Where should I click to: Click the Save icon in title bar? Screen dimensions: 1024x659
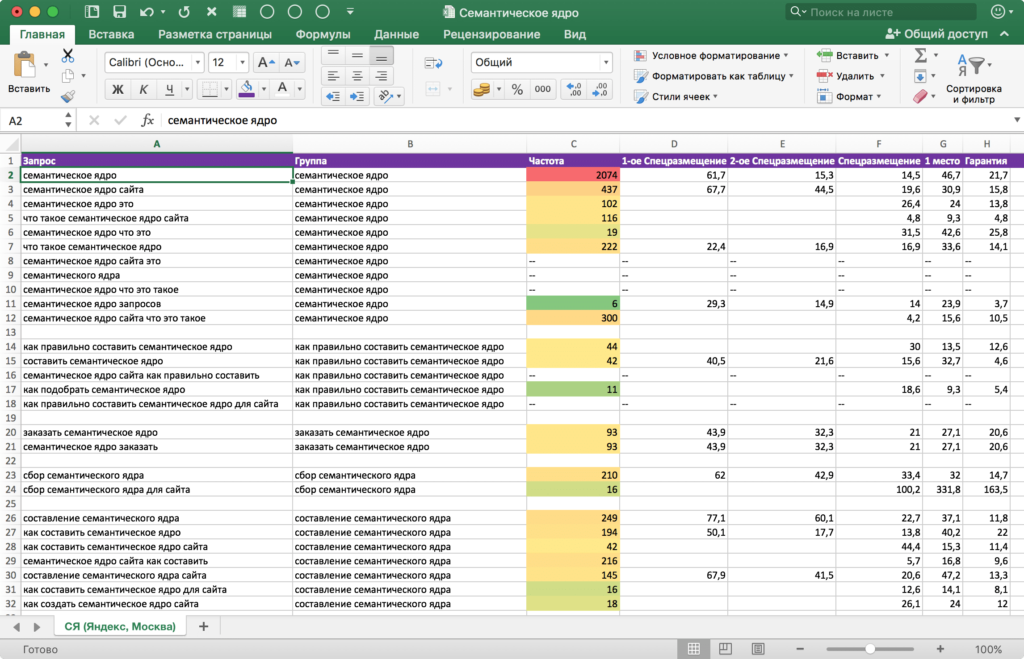pos(119,12)
